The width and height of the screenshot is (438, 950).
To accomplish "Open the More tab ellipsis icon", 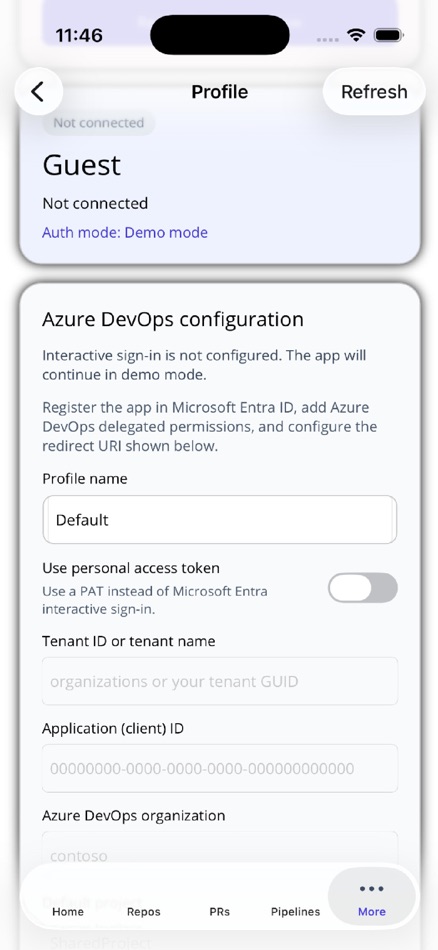I will click(x=371, y=889).
